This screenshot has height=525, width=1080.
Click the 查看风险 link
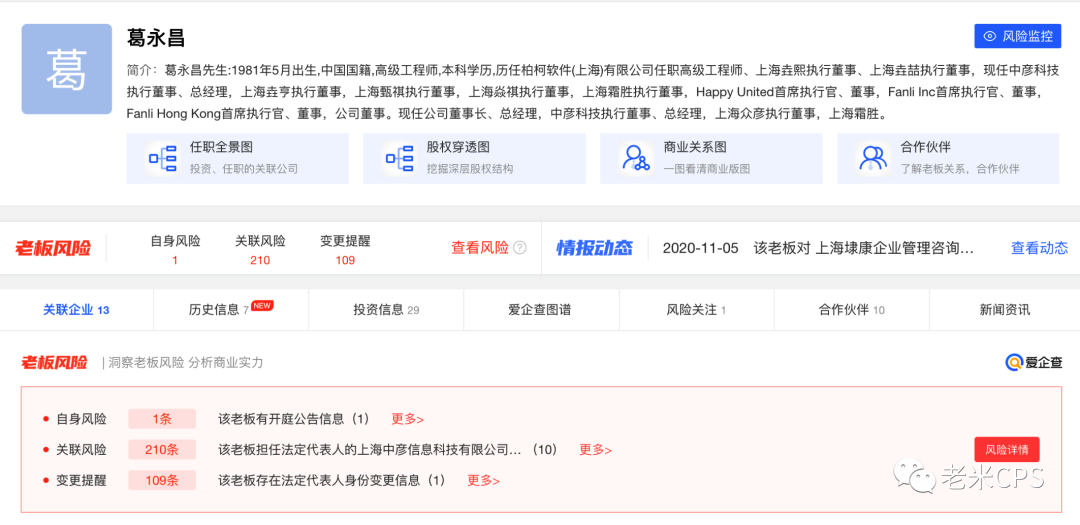480,248
